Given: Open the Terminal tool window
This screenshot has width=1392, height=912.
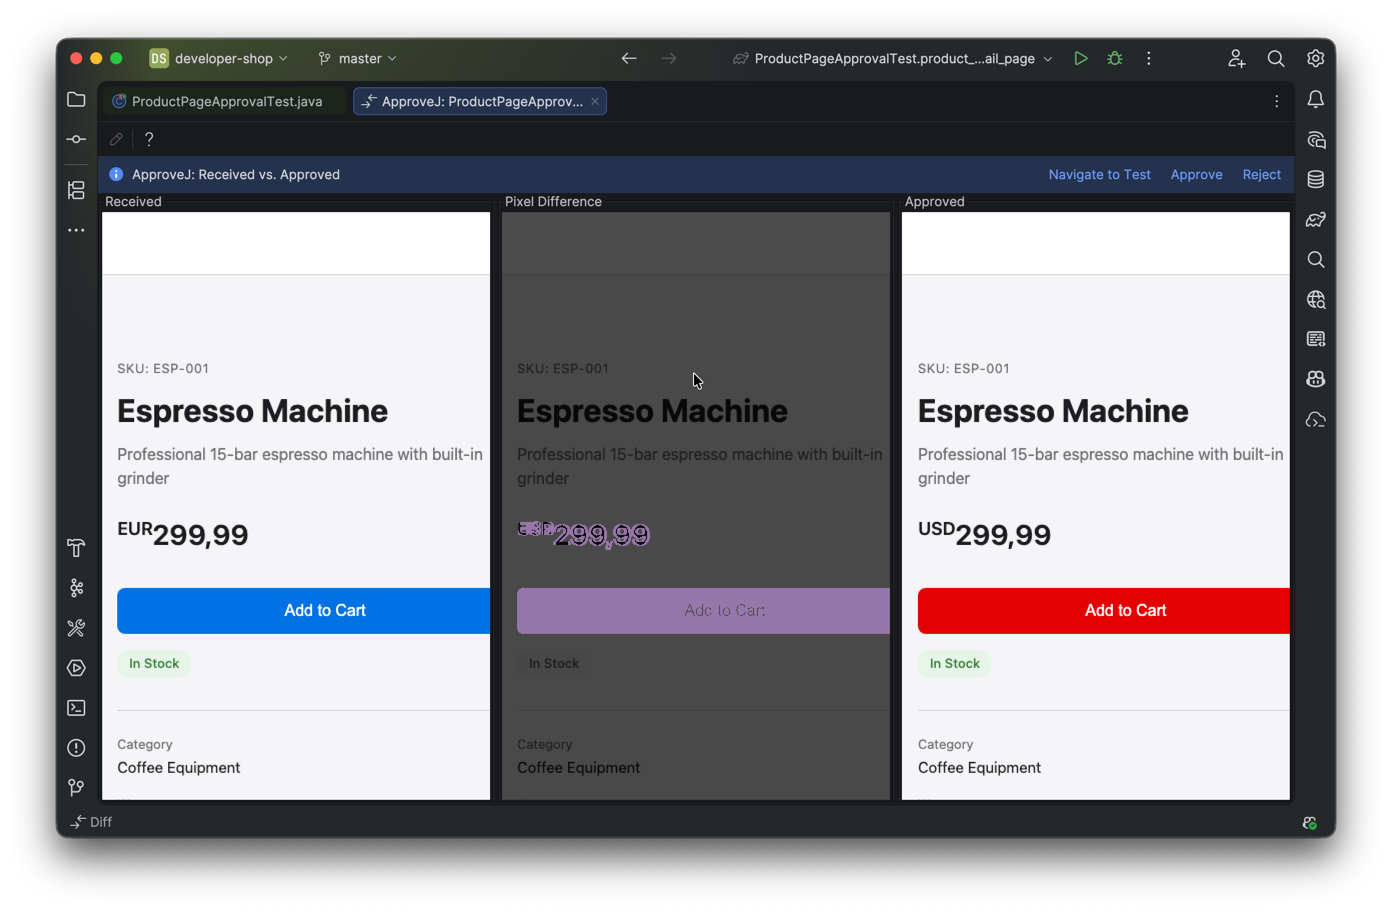Looking at the screenshot, I should point(76,708).
